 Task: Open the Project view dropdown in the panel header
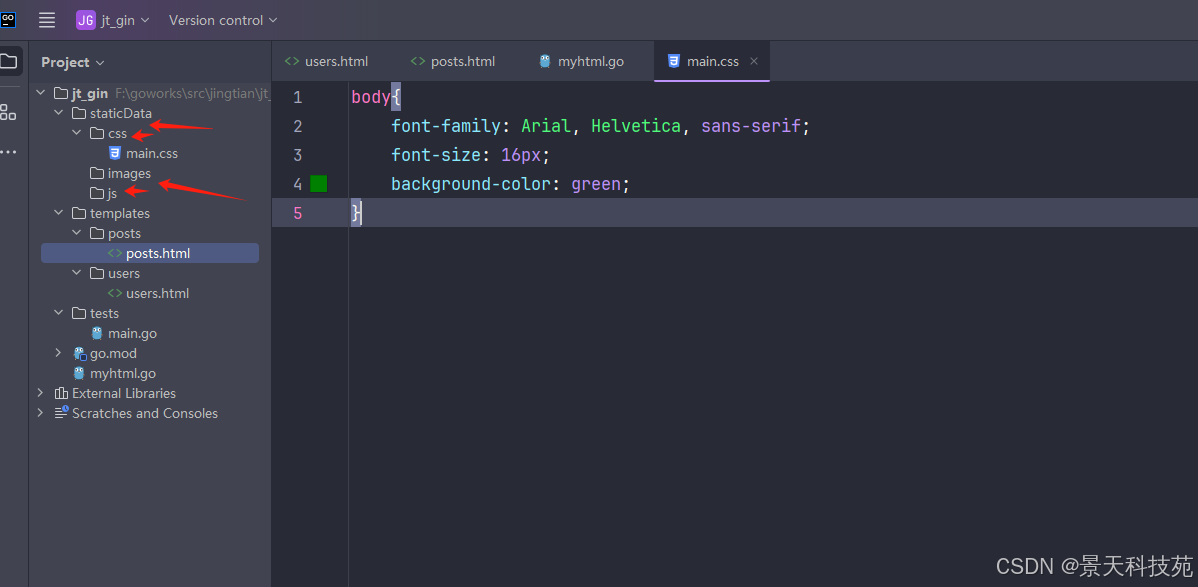[73, 62]
